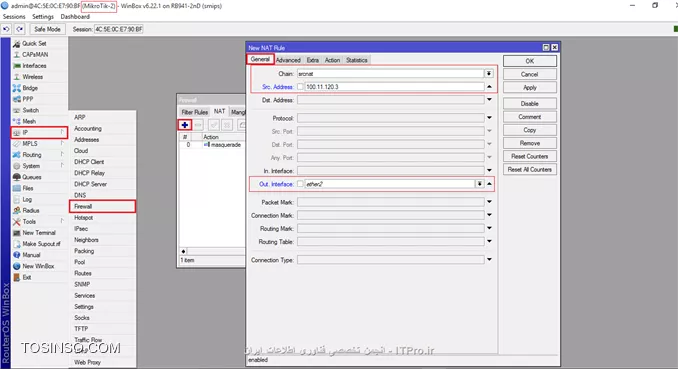
Task: Open the Chain dropdown list
Action: tap(489, 74)
